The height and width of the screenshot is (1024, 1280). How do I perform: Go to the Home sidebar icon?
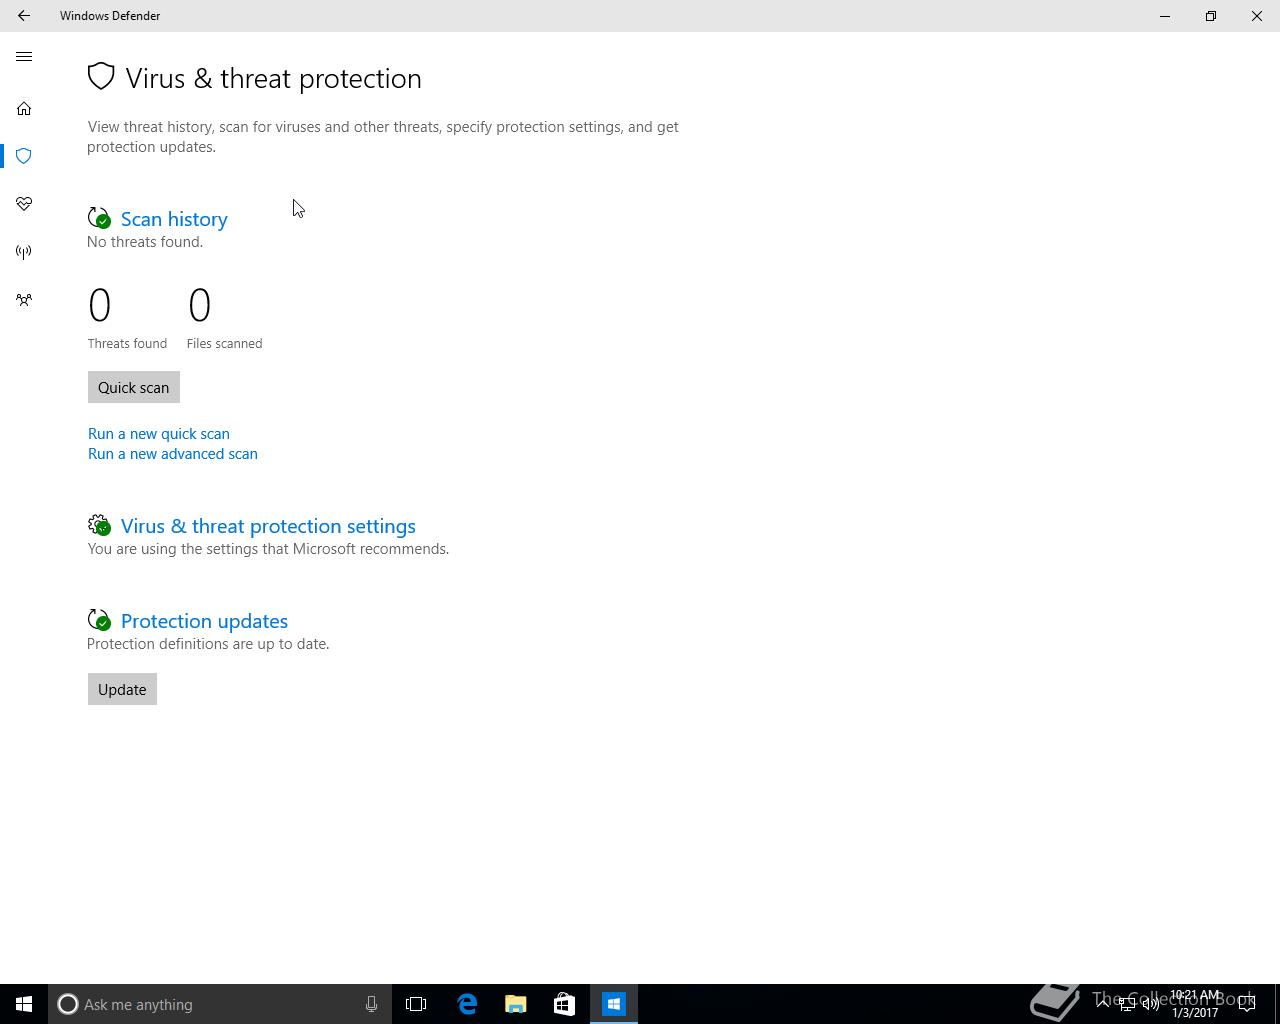click(24, 108)
